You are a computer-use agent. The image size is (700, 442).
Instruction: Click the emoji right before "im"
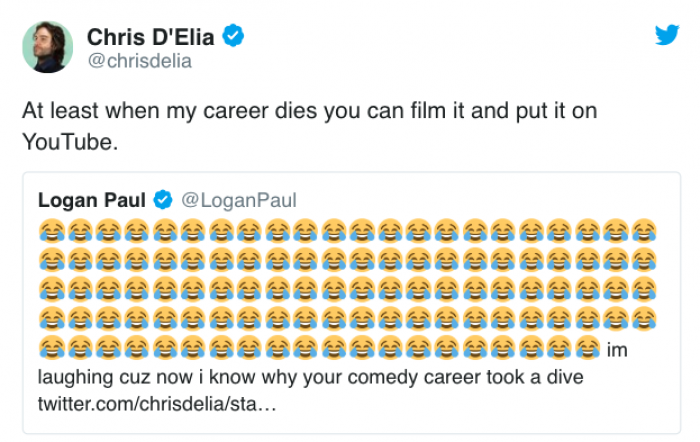(x=590, y=350)
